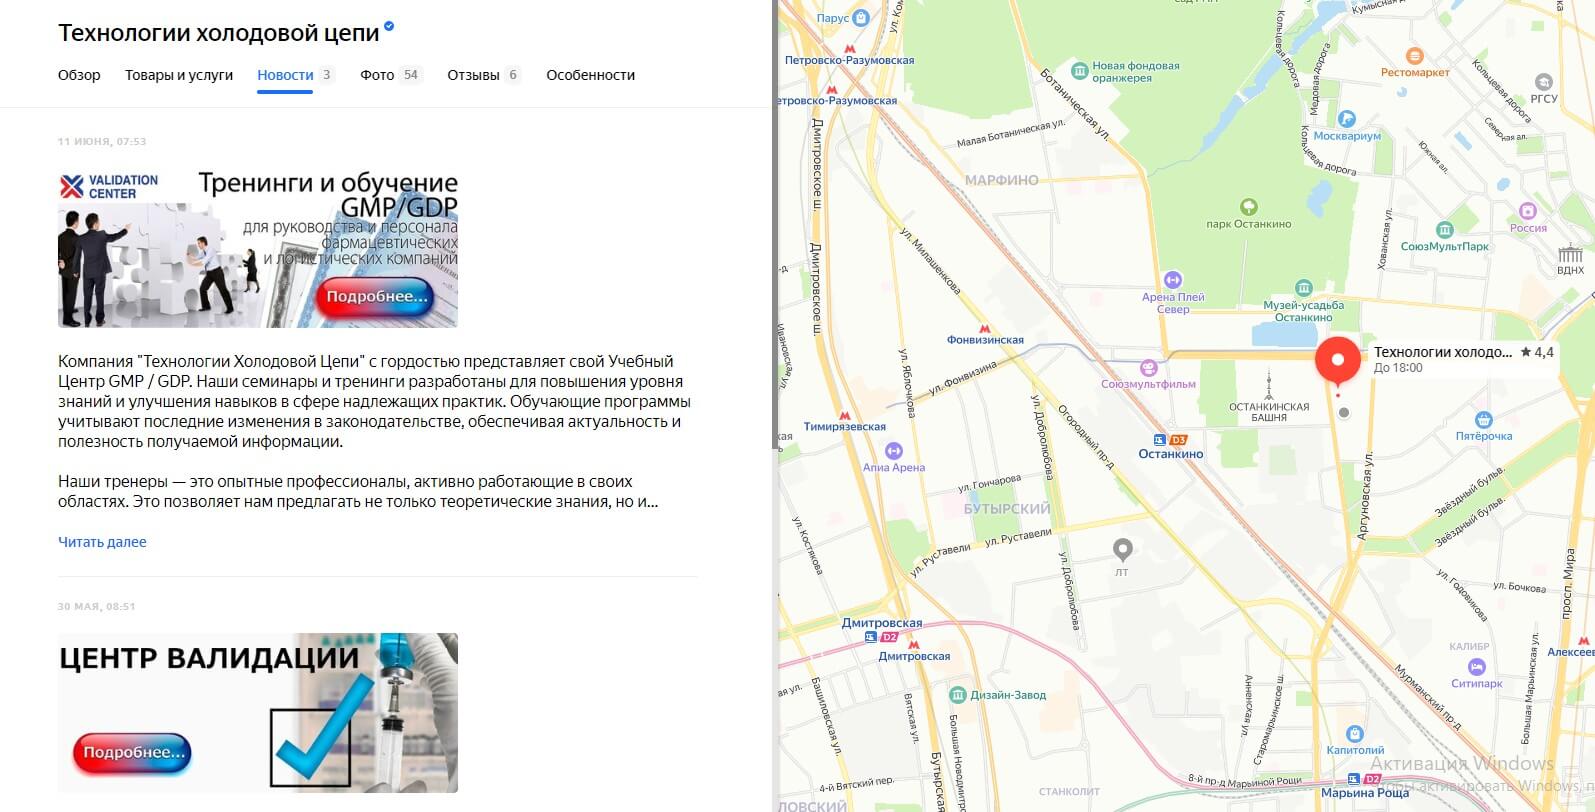Click the 'Читать далее' link
The width and height of the screenshot is (1595, 812).
pyautogui.click(x=102, y=542)
